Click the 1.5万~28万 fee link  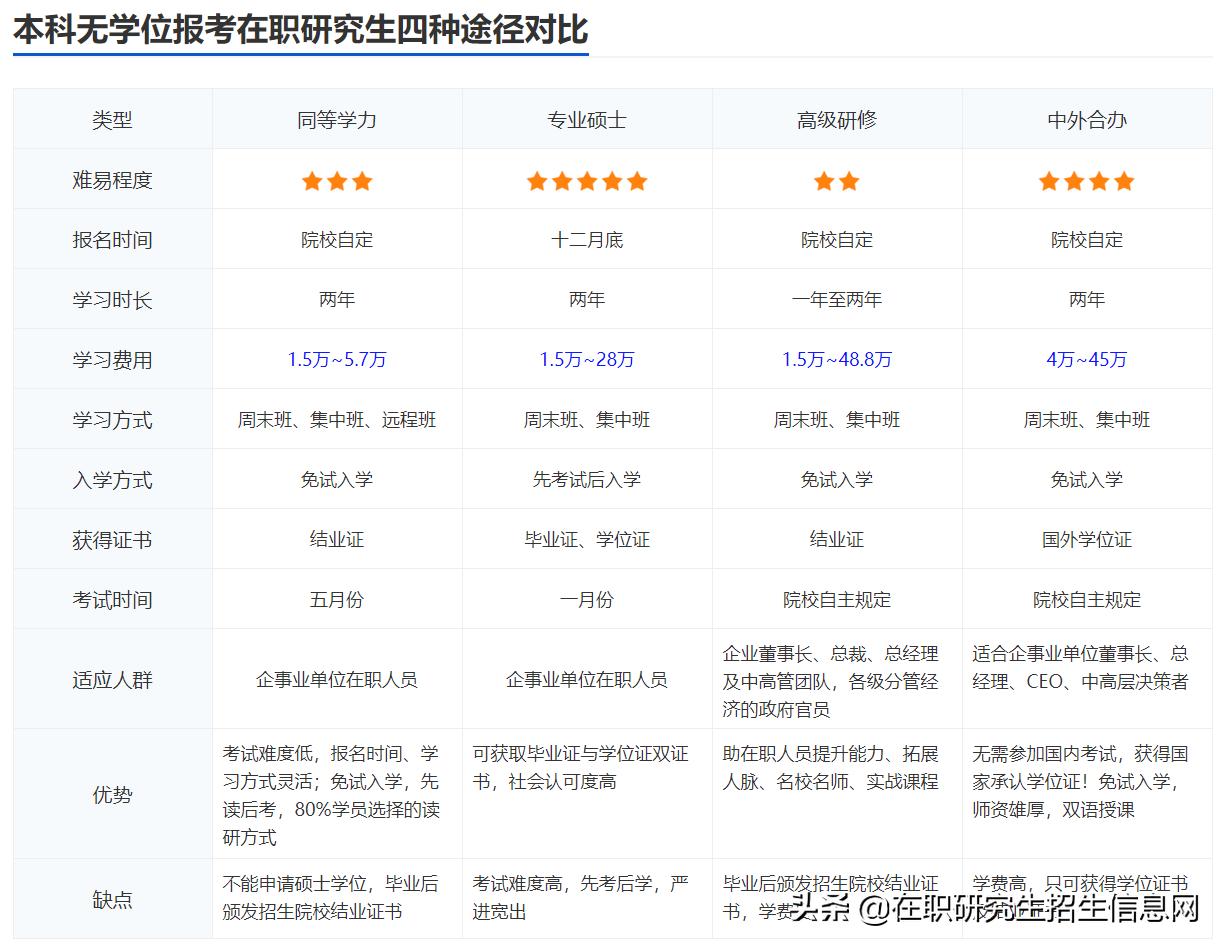pyautogui.click(x=586, y=359)
